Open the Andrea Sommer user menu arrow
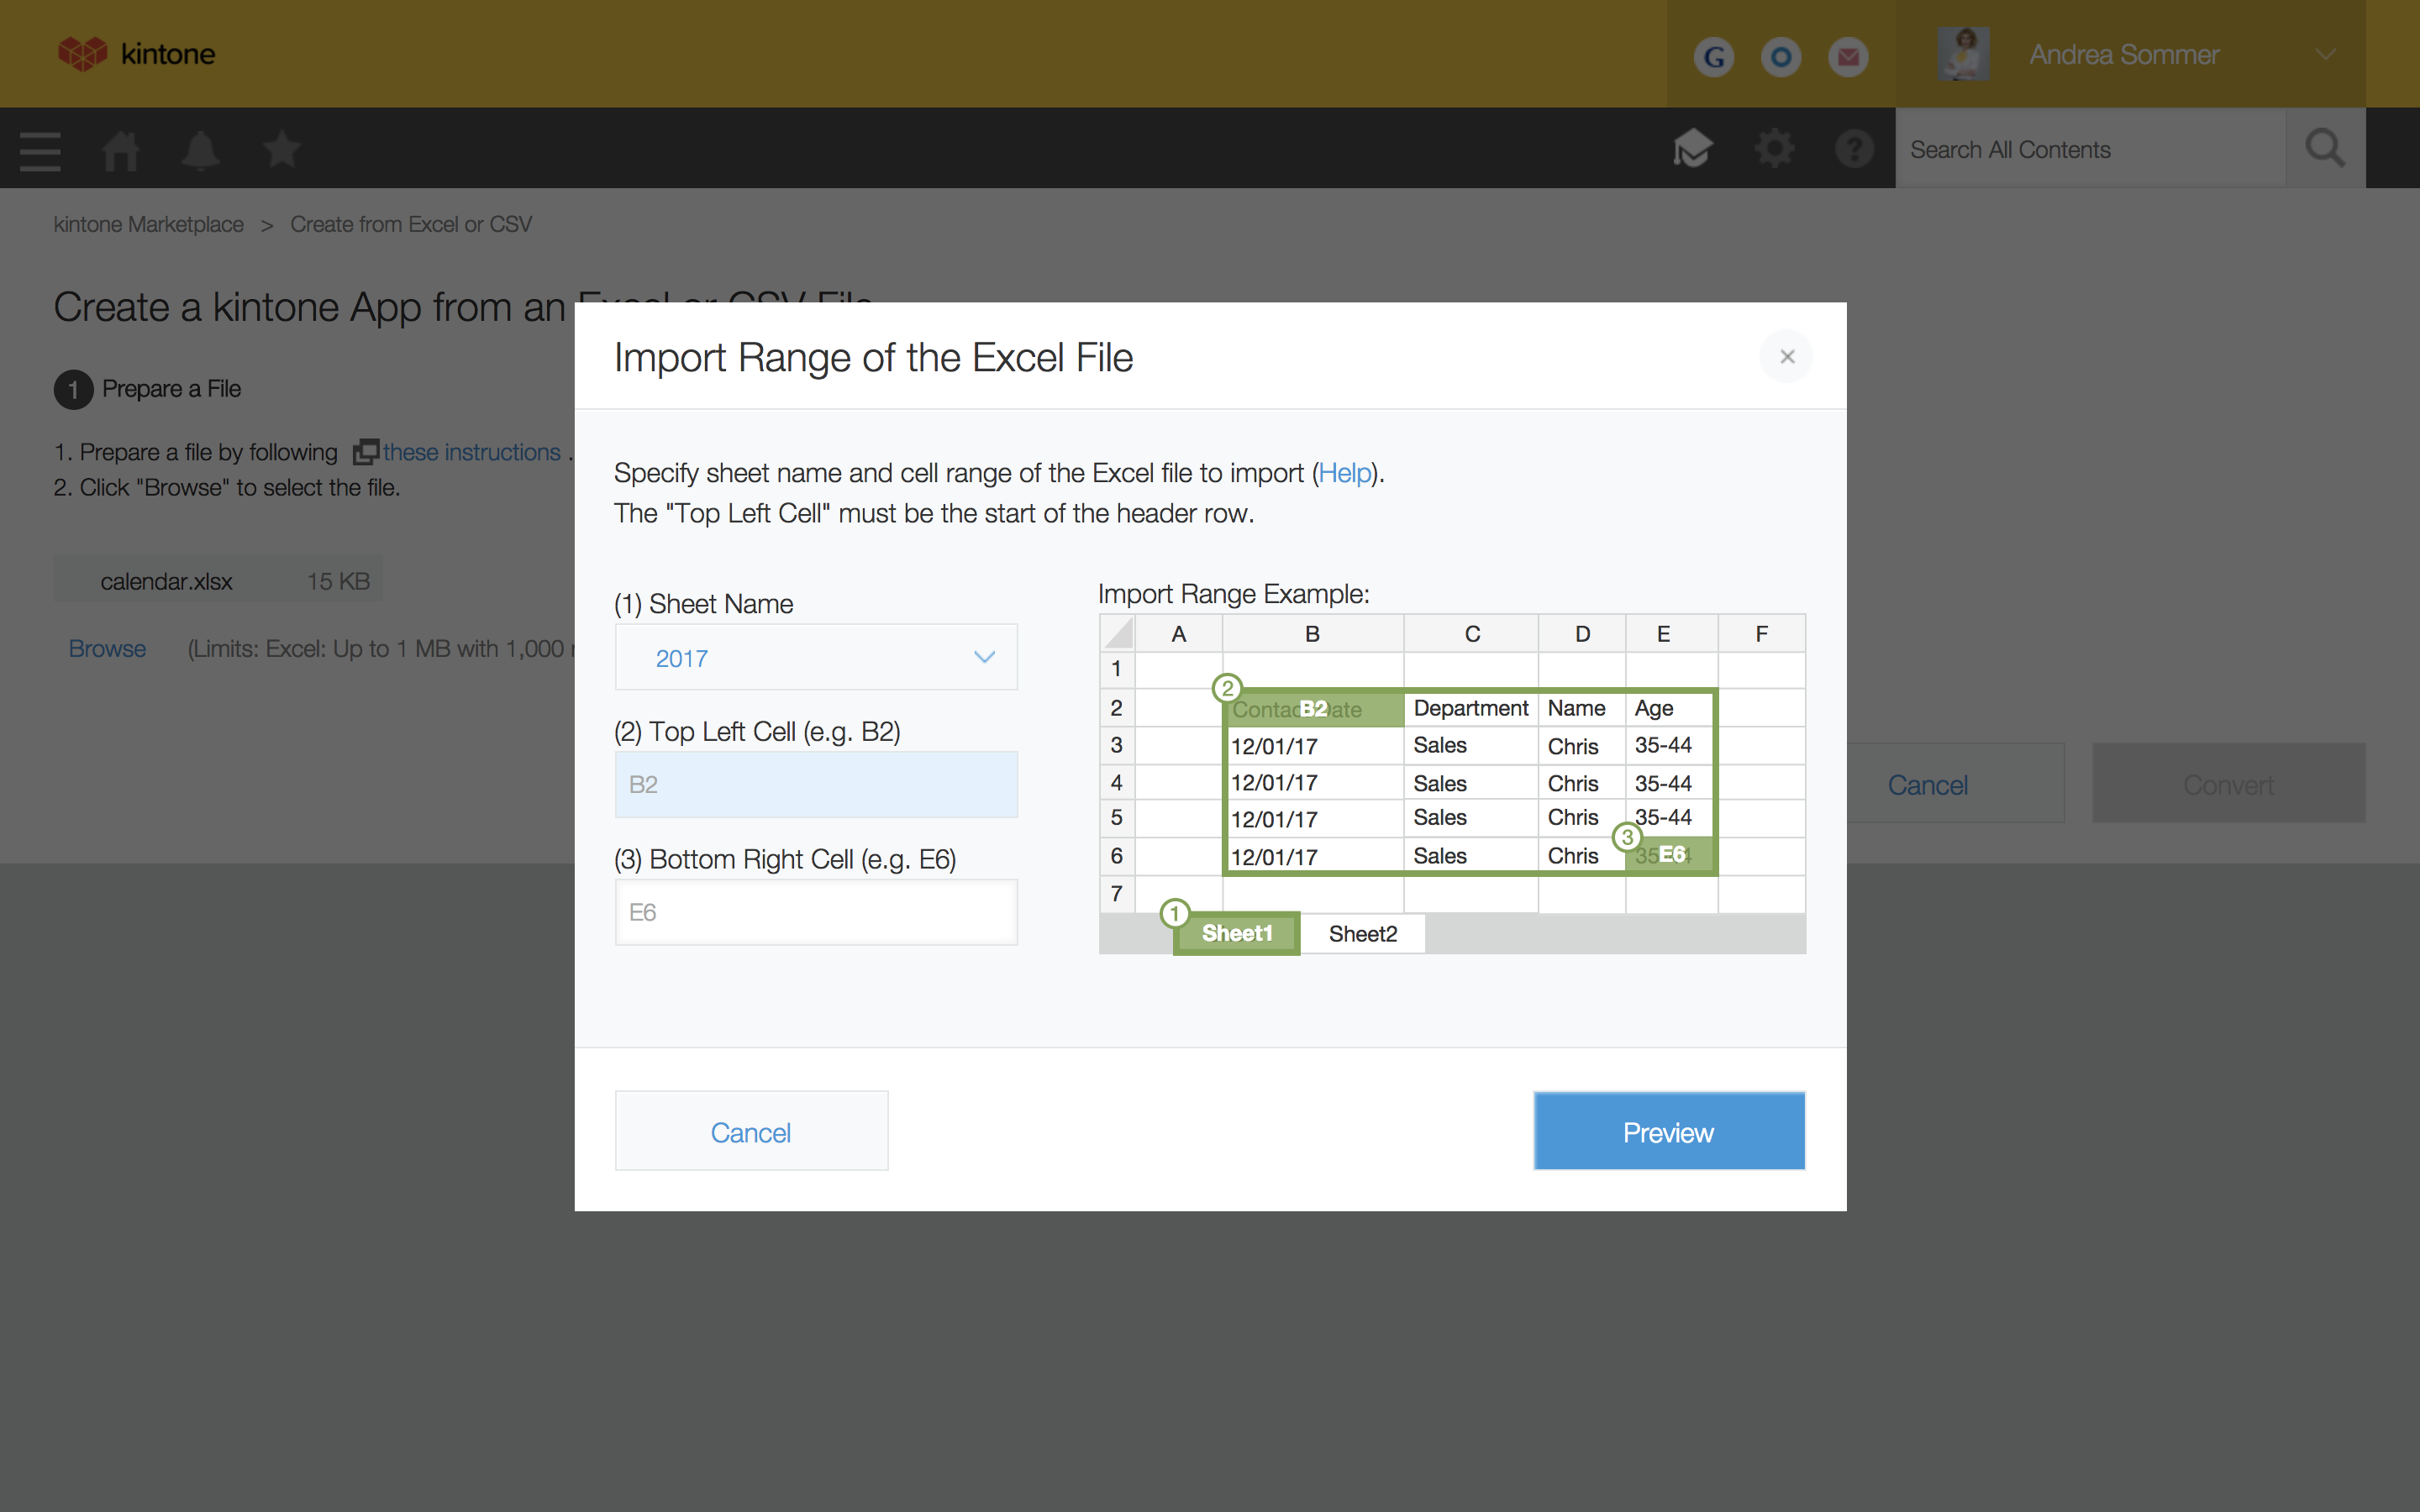Image resolution: width=2420 pixels, height=1512 pixels. click(x=2326, y=54)
